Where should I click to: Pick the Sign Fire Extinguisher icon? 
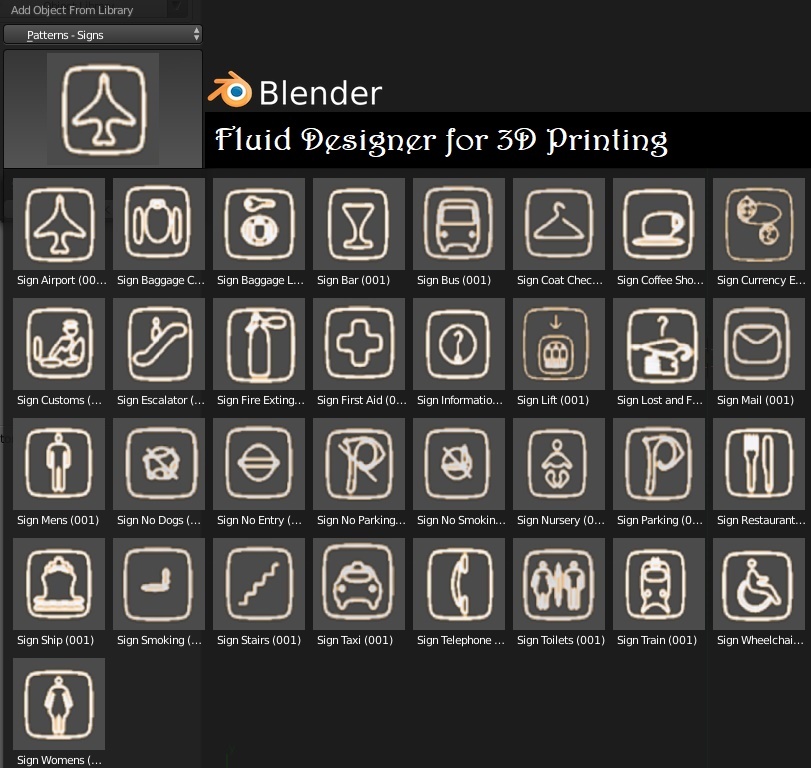point(259,344)
